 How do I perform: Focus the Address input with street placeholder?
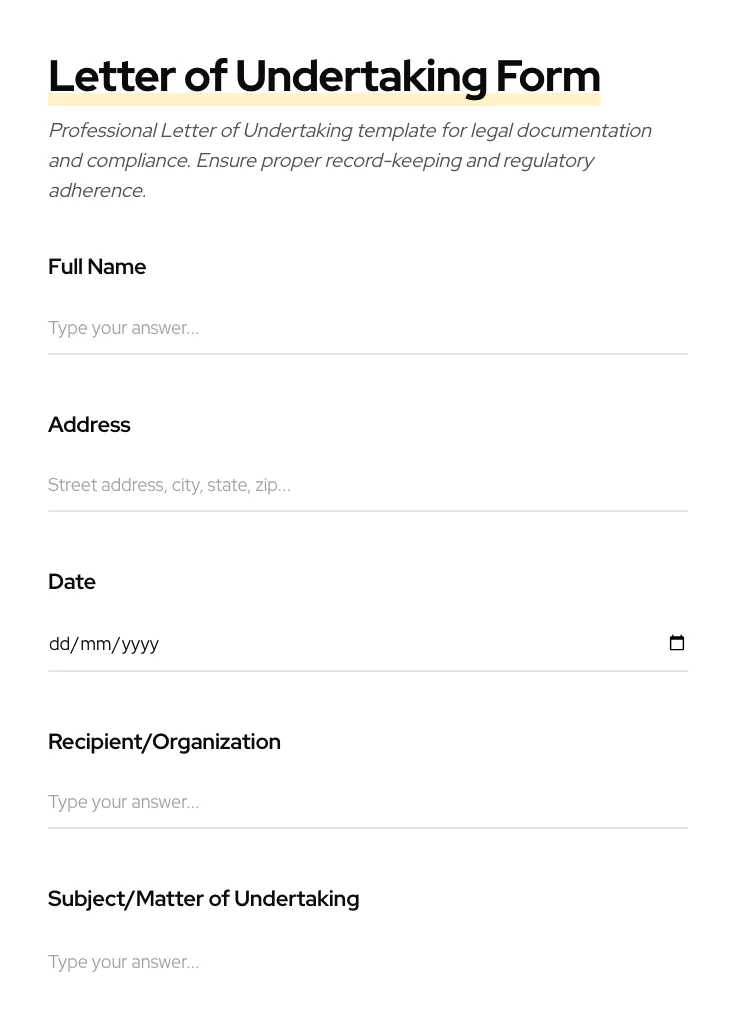tap(367, 485)
